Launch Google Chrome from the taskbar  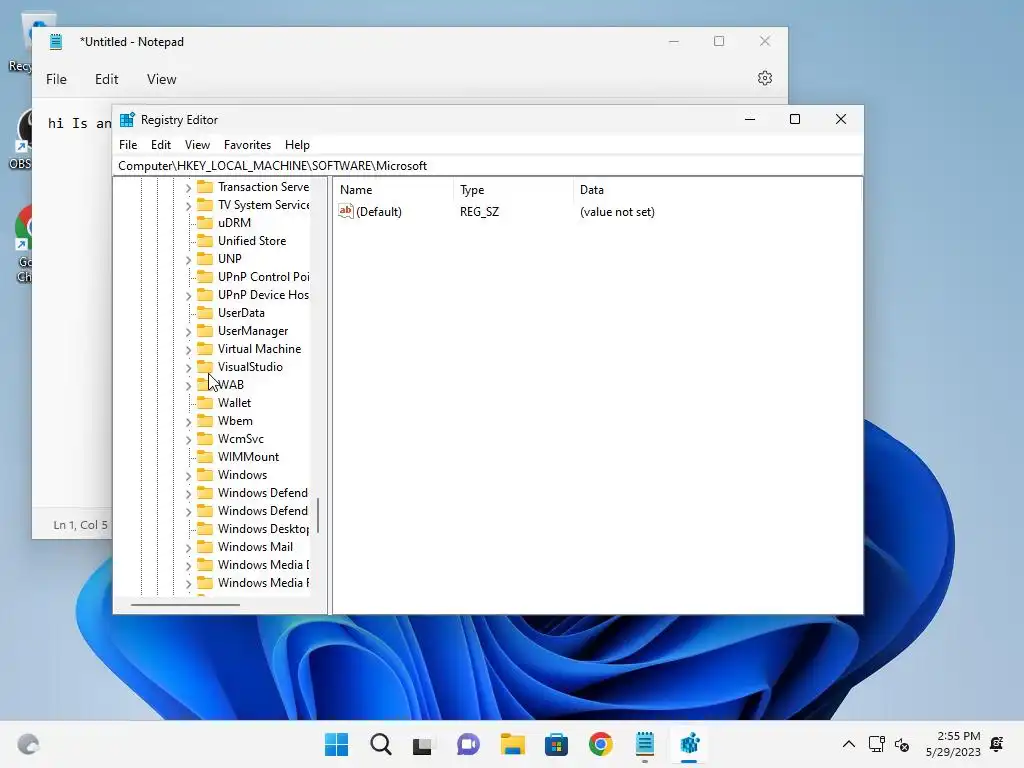pyautogui.click(x=601, y=744)
